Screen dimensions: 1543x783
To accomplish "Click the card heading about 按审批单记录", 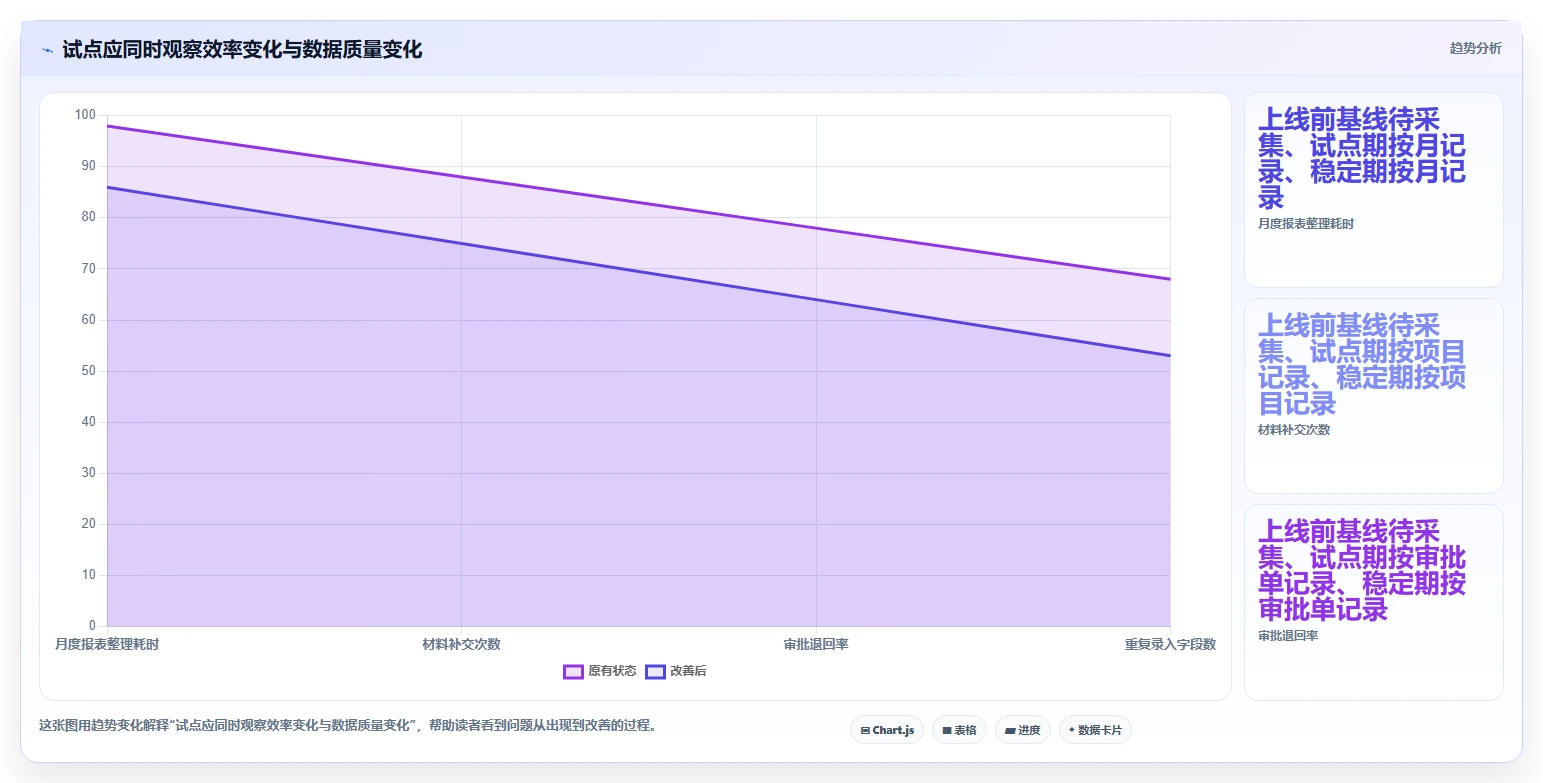I will 1362,570.
